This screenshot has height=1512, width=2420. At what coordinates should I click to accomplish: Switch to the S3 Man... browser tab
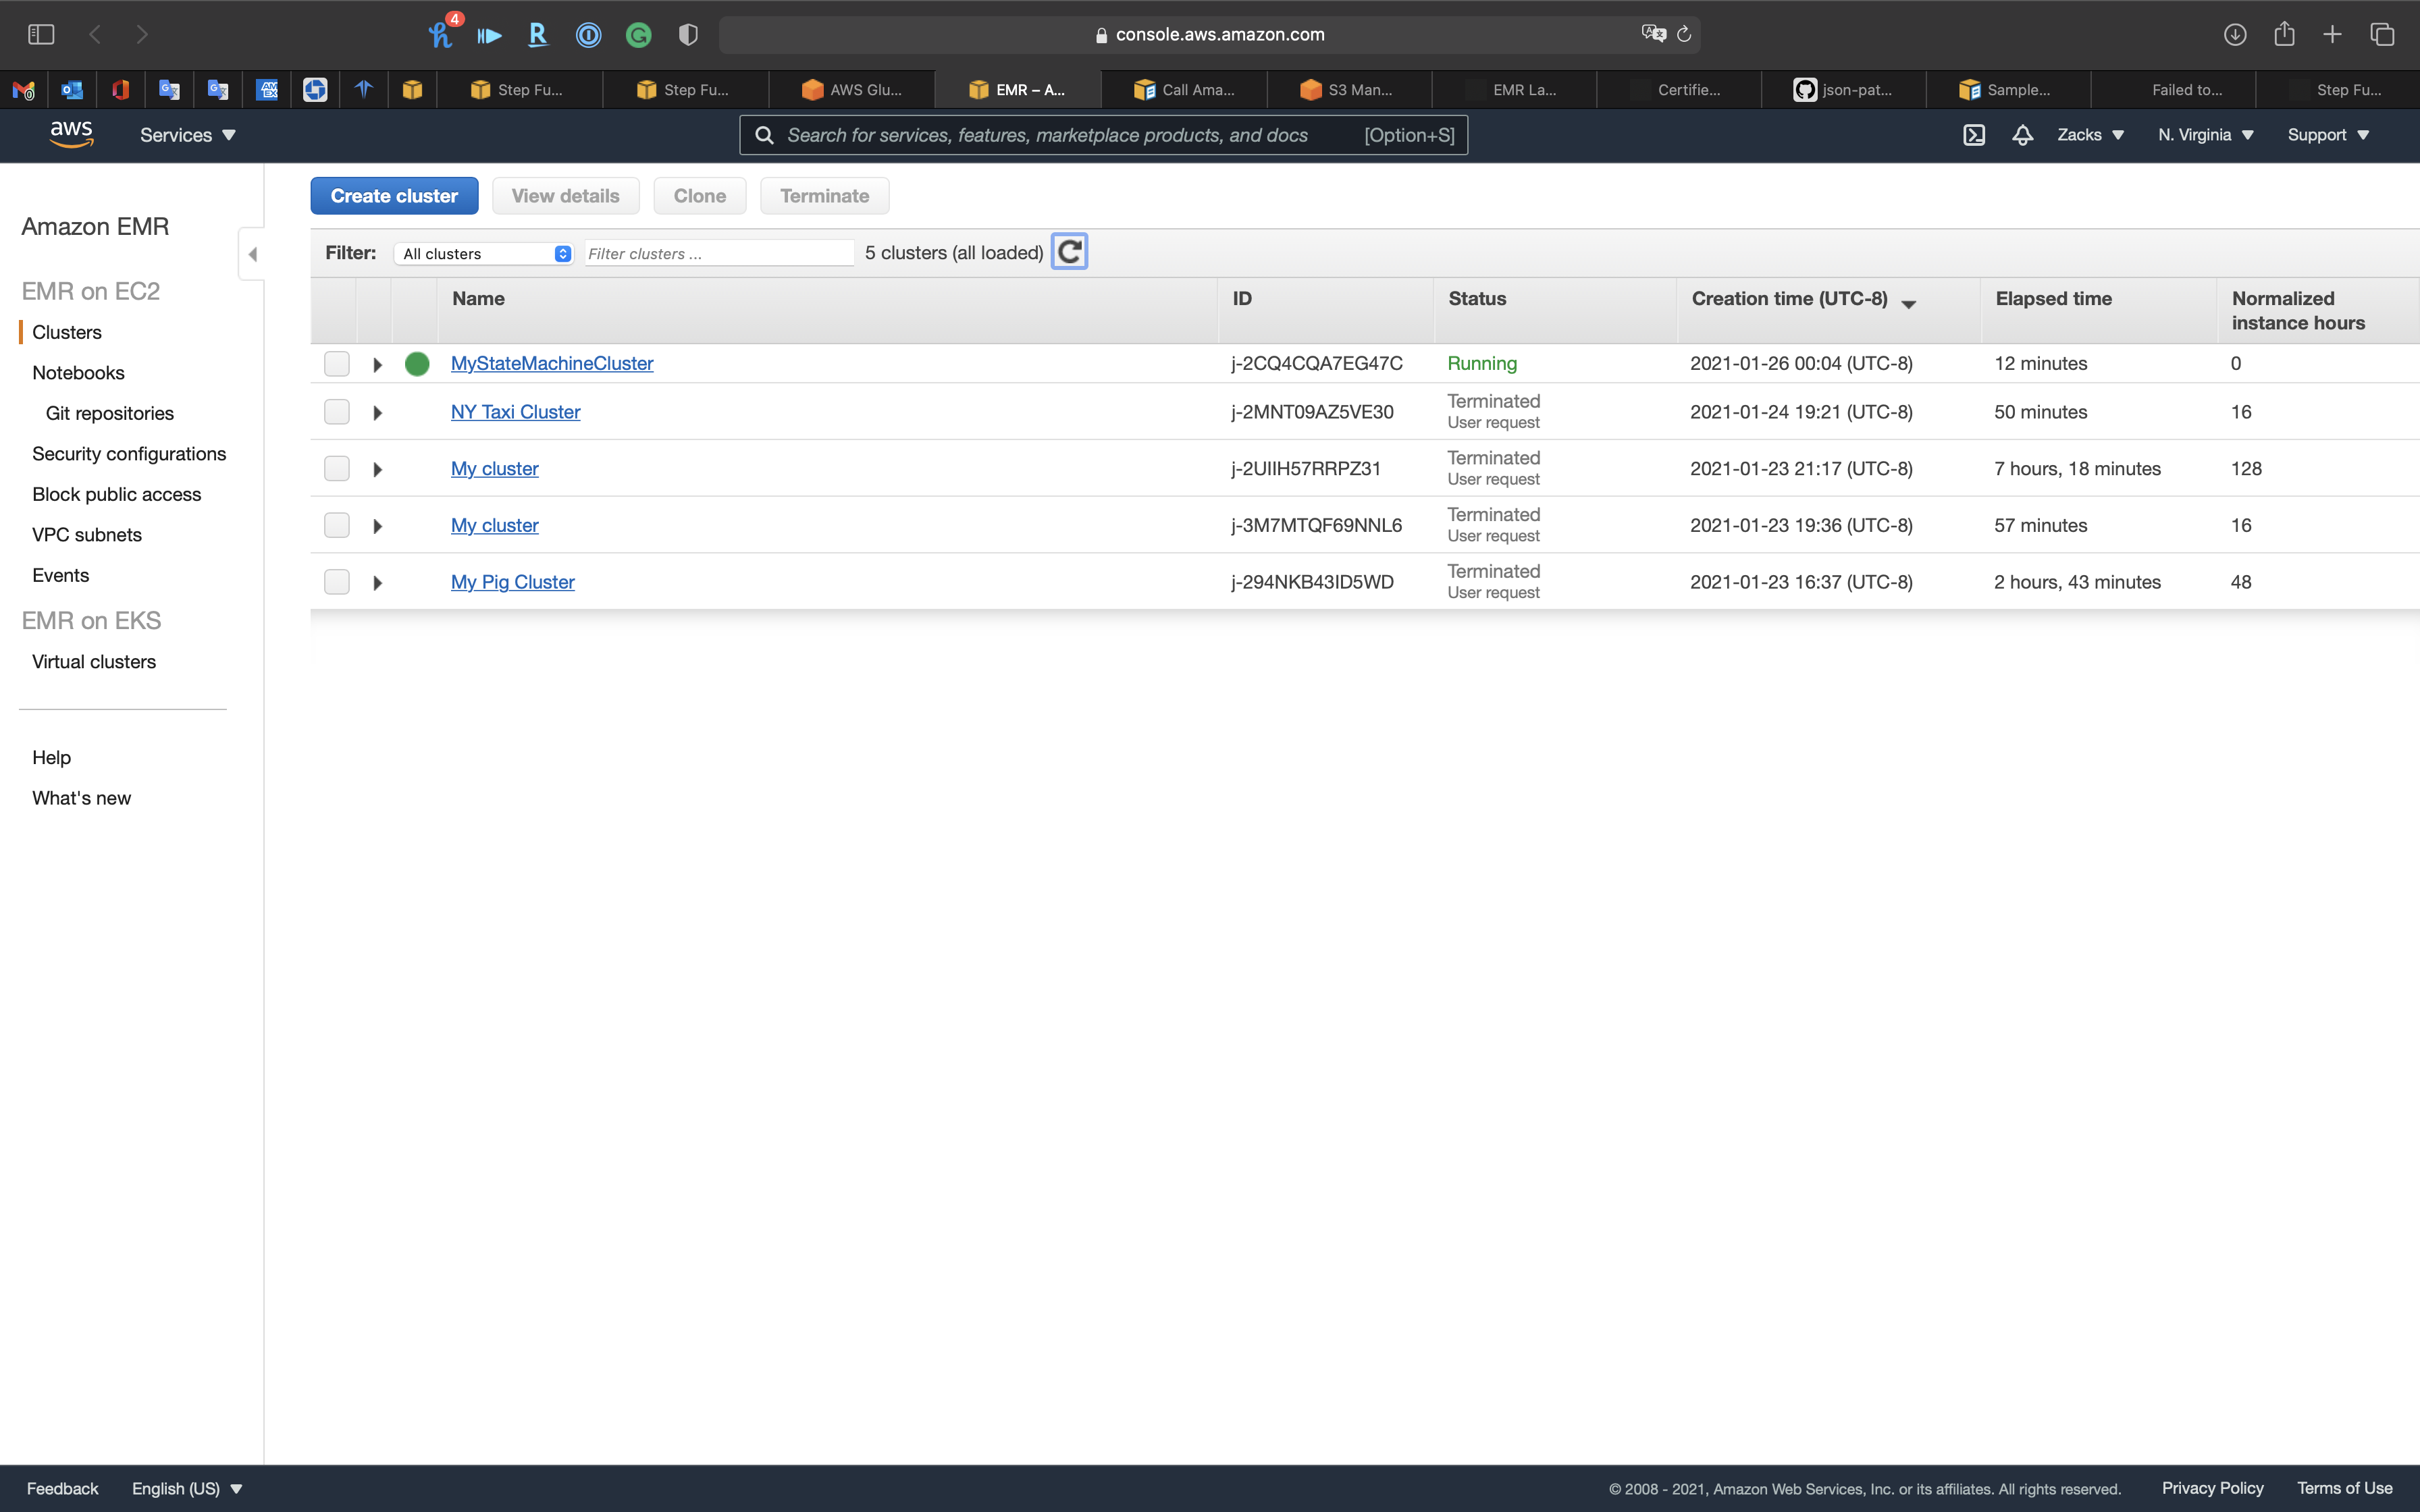[x=1348, y=90]
